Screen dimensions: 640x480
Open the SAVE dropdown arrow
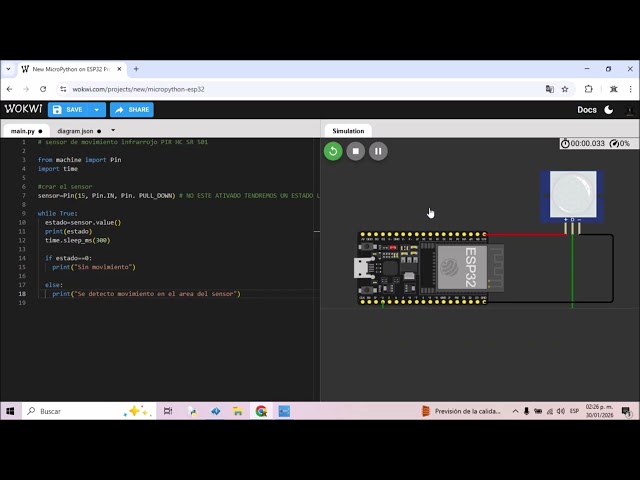[97, 110]
